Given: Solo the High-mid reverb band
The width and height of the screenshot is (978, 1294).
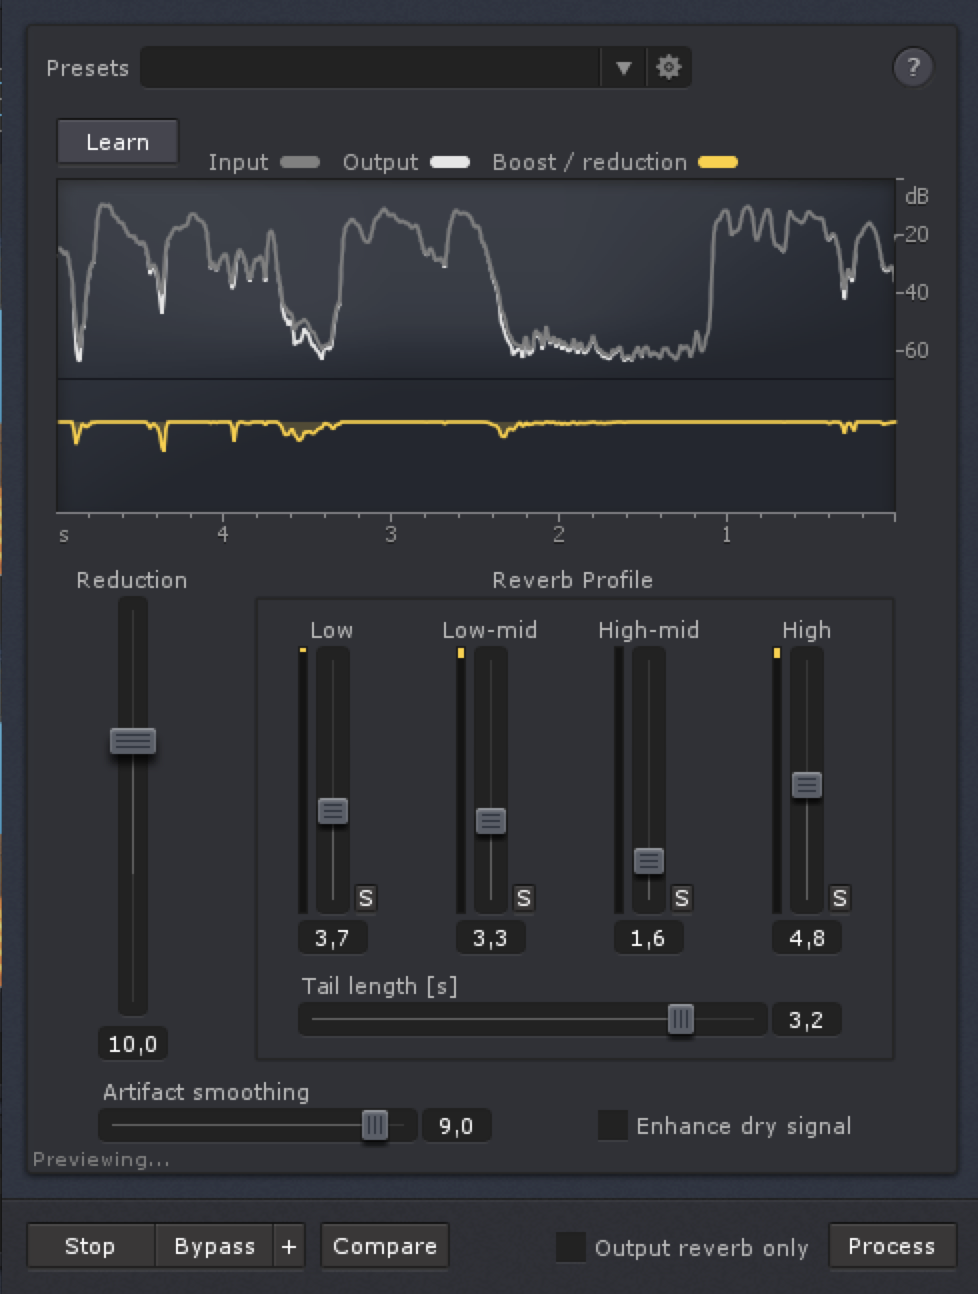Looking at the screenshot, I should pyautogui.click(x=680, y=899).
